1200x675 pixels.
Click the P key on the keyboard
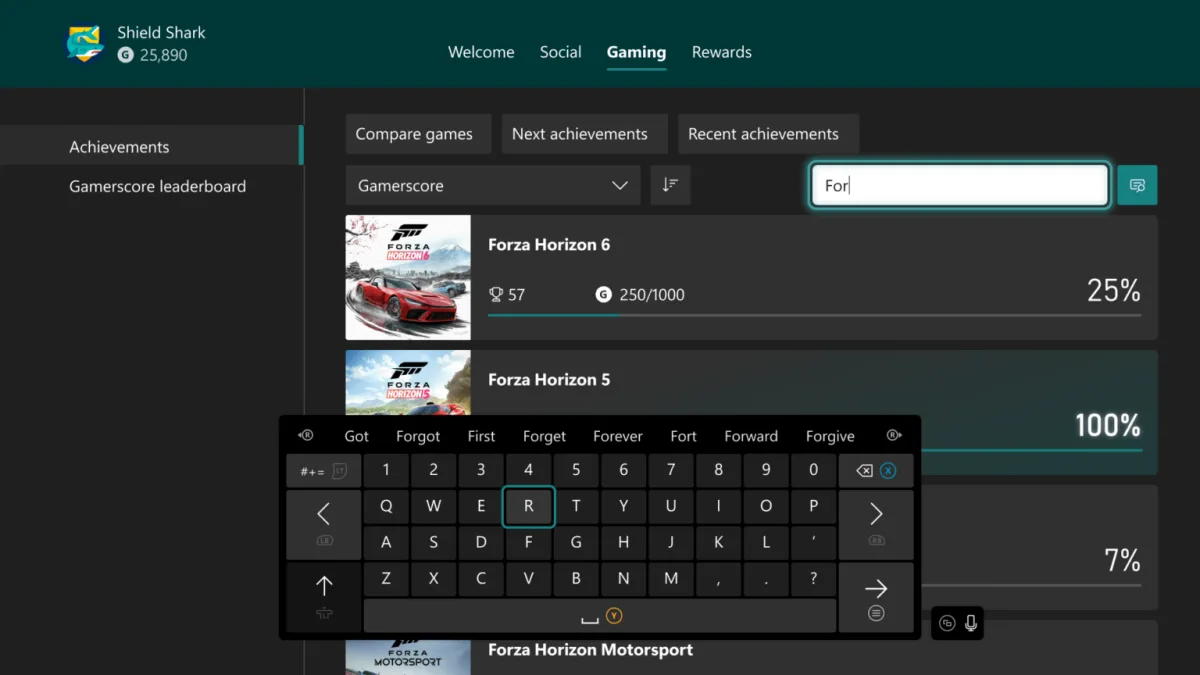click(x=813, y=506)
